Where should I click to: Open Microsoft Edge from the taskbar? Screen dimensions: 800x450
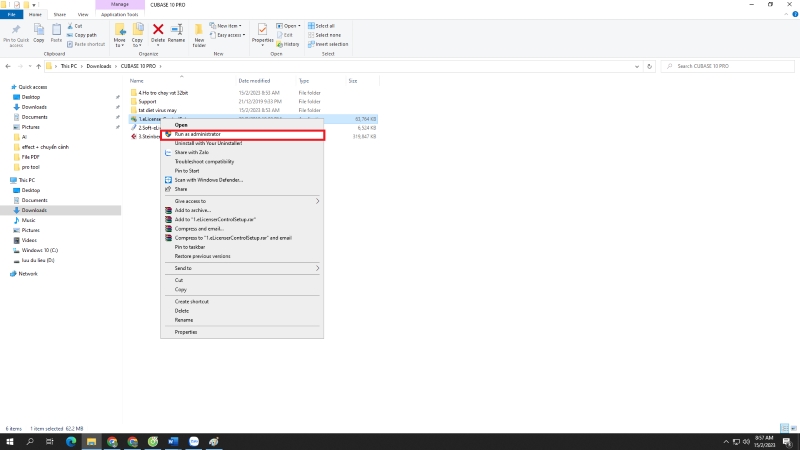71,442
